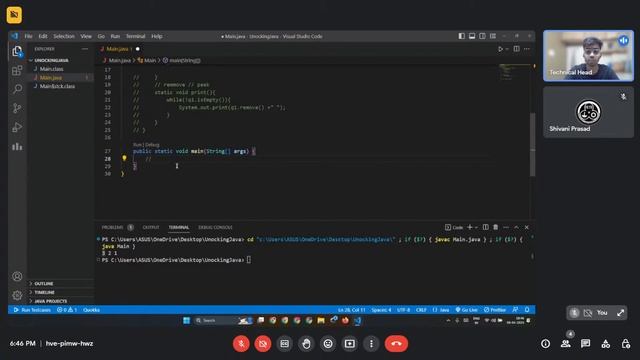The height and width of the screenshot is (360, 640).
Task: Open Main.class in Explorer
Action: pyautogui.click(x=51, y=69)
